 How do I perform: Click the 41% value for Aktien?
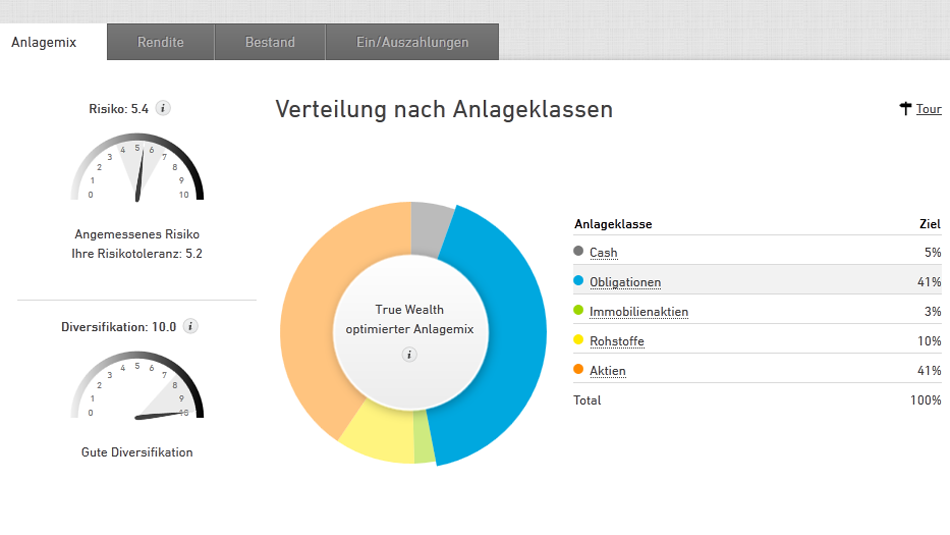pos(929,371)
